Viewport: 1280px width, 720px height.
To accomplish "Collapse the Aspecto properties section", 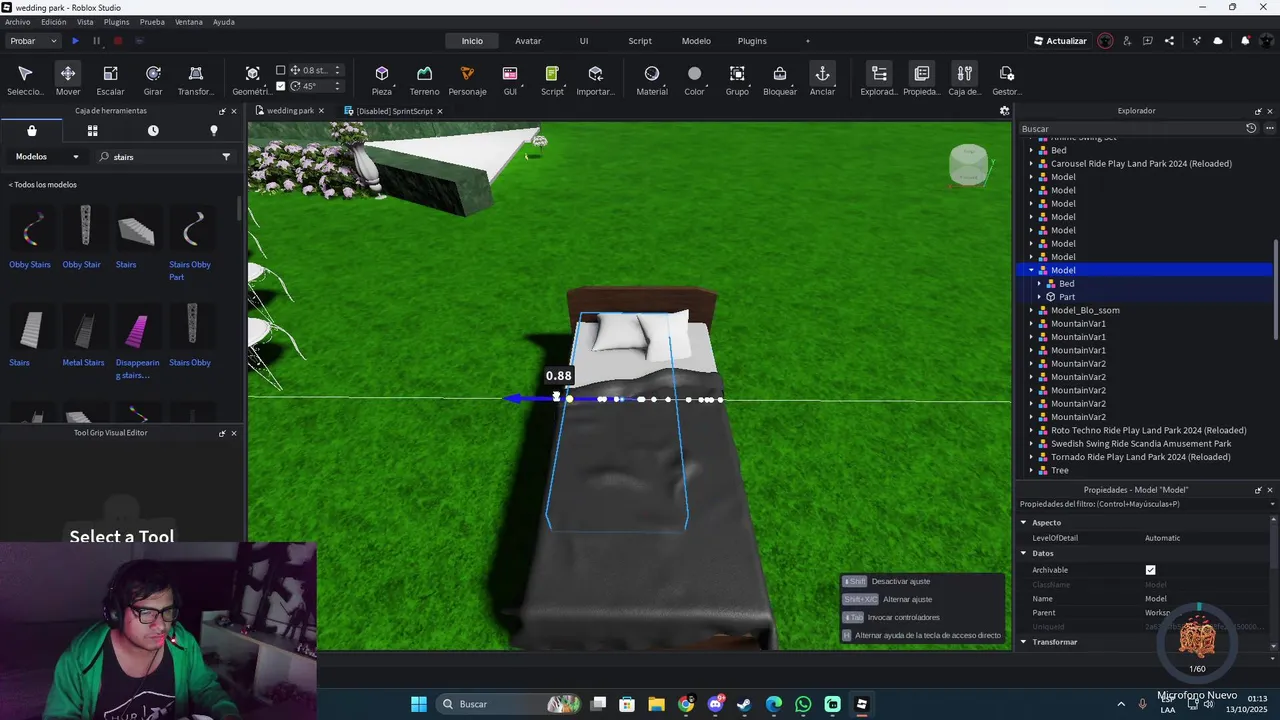I will point(1024,522).
